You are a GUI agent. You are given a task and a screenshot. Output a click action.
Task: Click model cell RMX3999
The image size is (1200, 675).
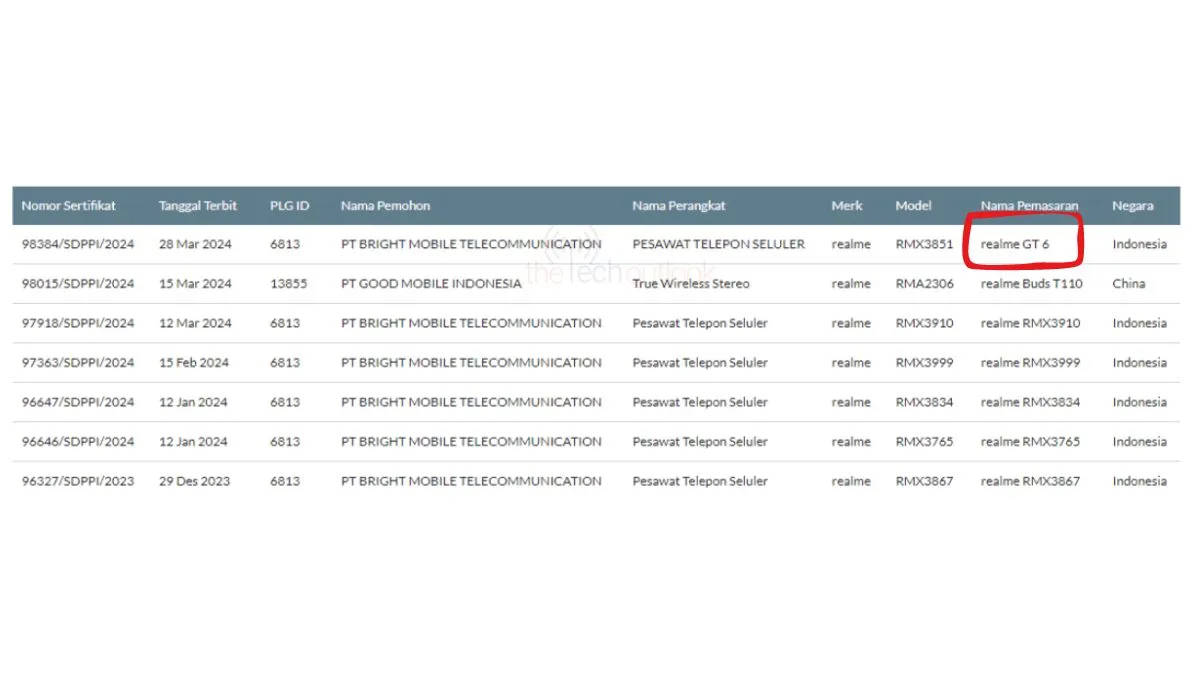click(x=925, y=363)
